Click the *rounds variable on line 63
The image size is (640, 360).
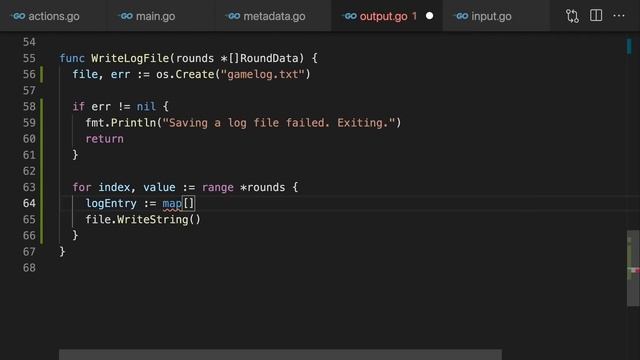pos(263,187)
